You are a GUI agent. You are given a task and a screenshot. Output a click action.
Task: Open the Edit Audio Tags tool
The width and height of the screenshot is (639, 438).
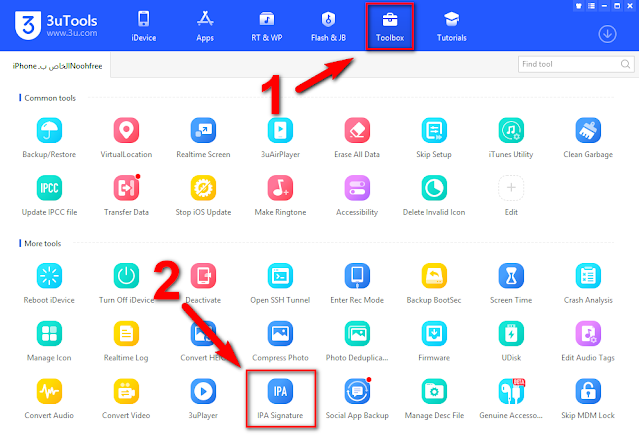click(588, 333)
